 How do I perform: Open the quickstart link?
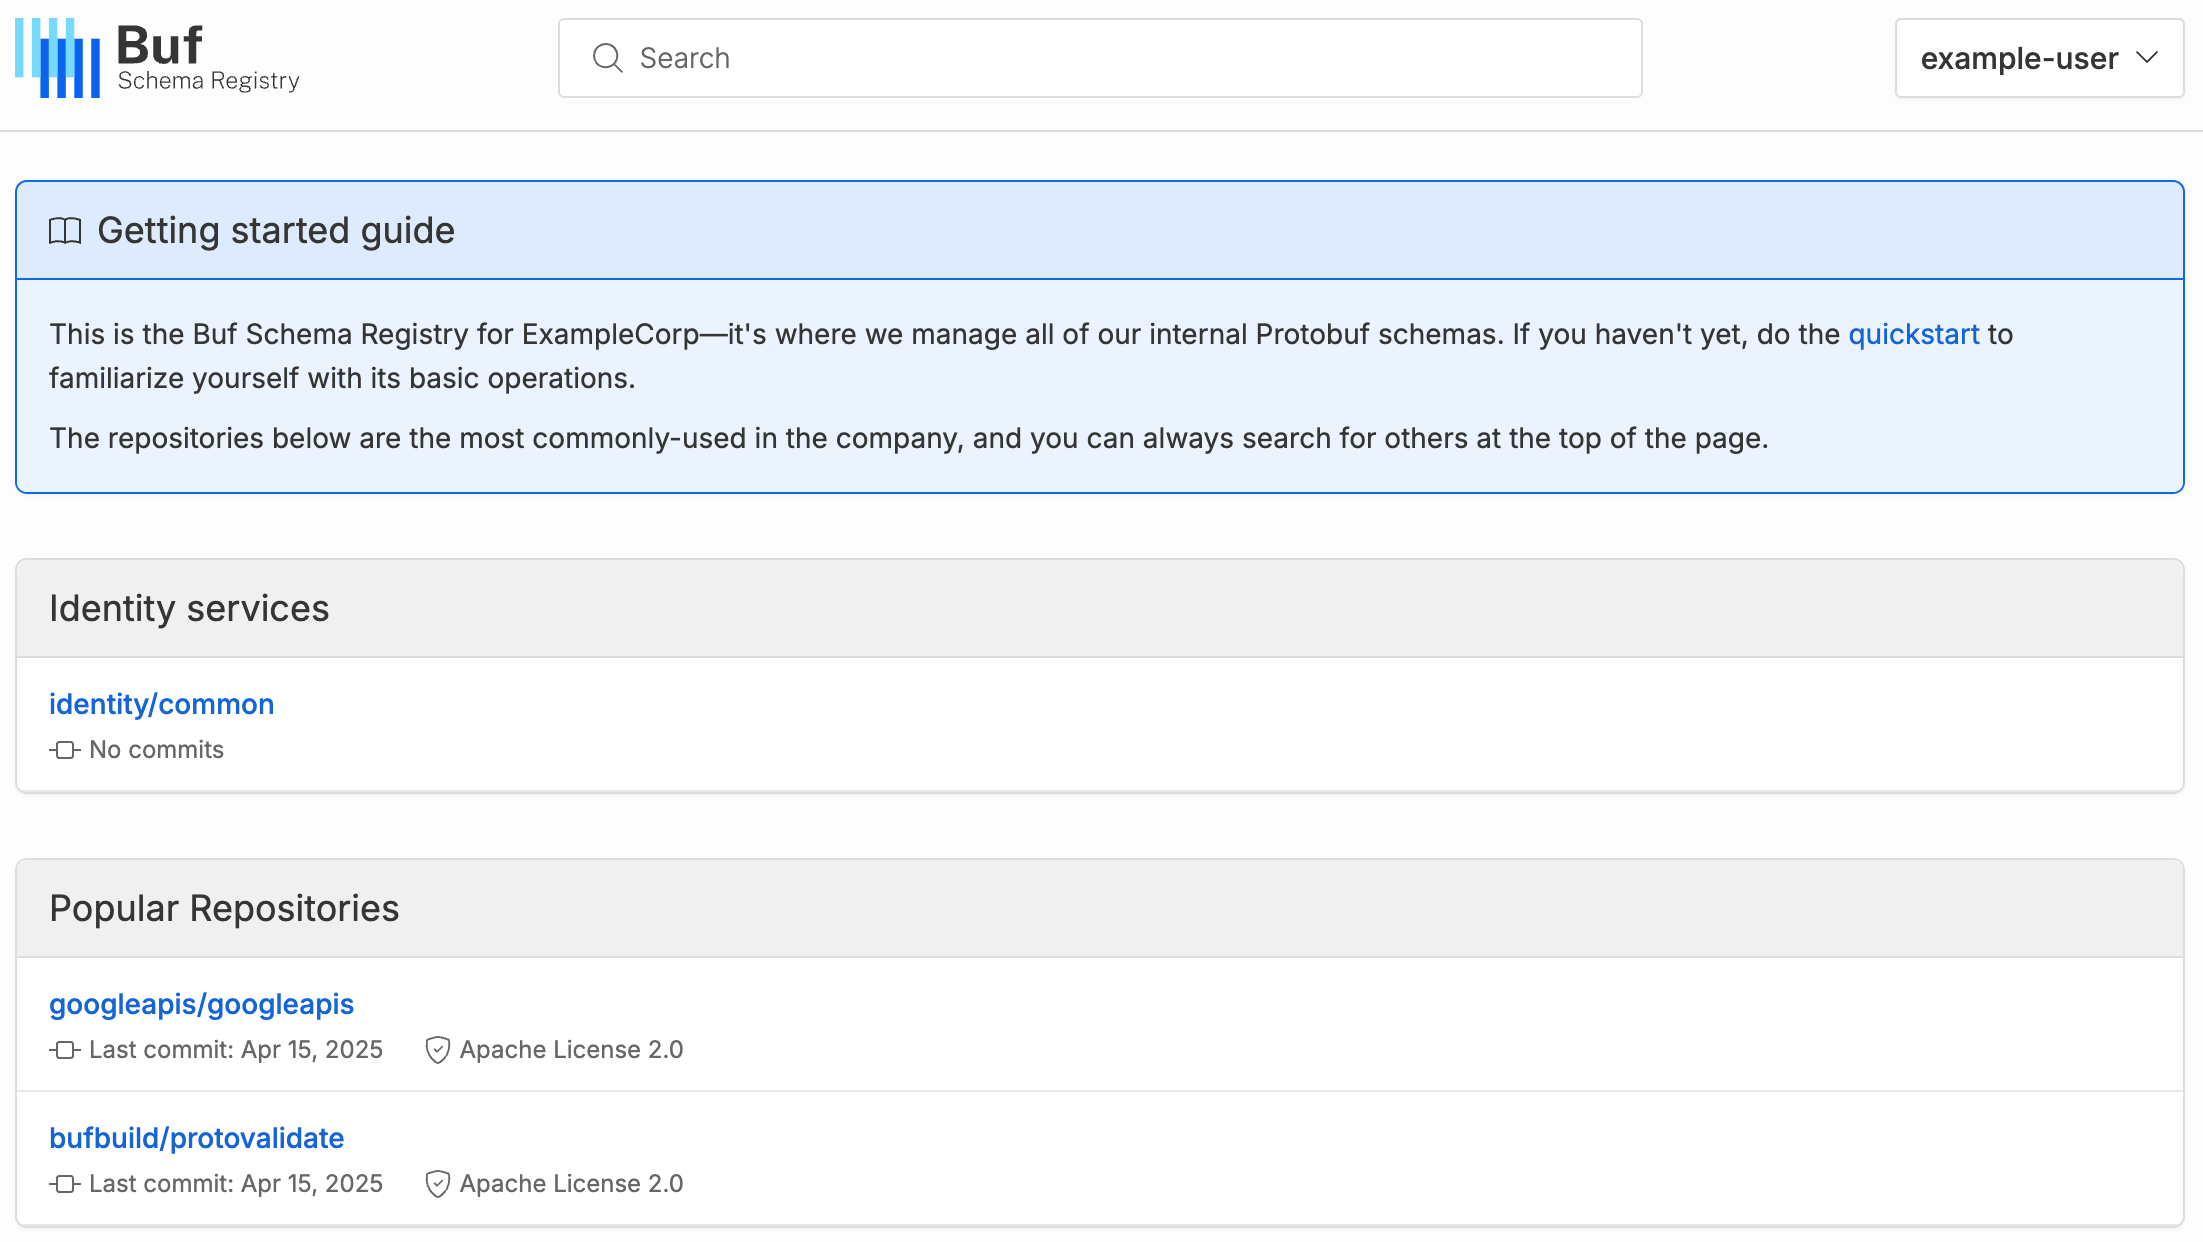click(x=1913, y=334)
